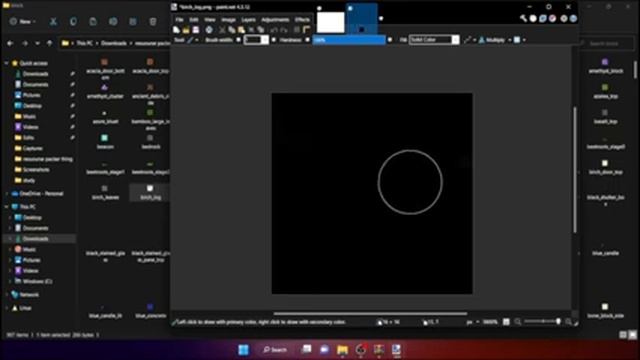Open the antialiasing mode dropdown icon

click(469, 40)
